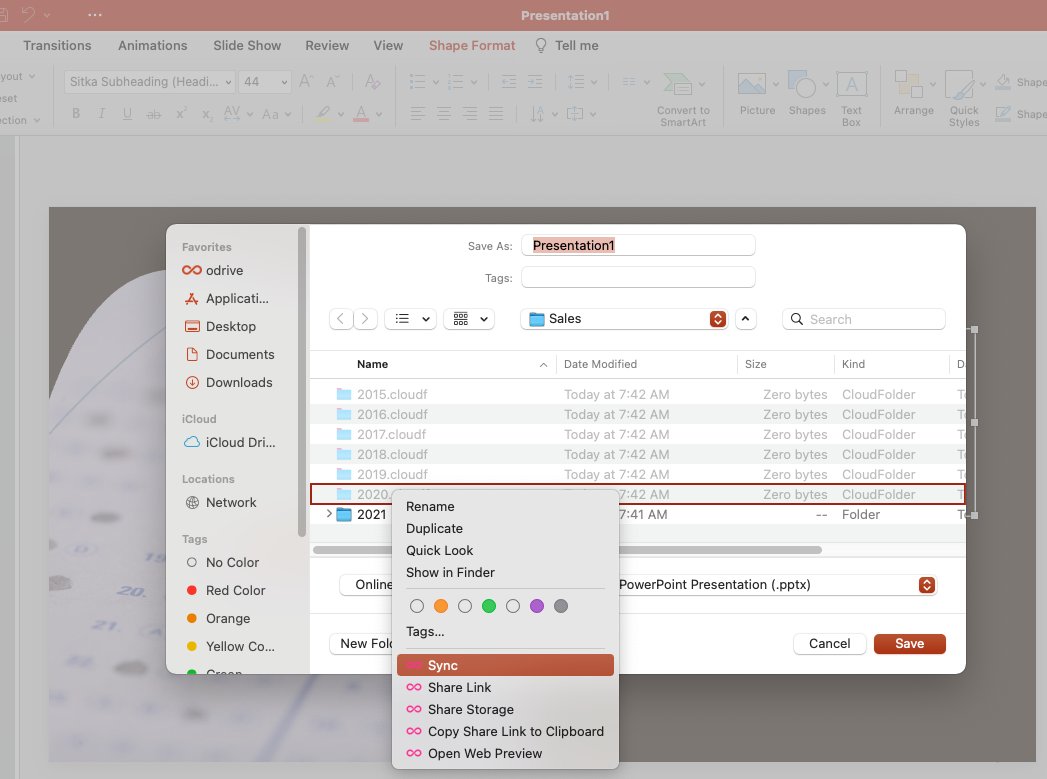Click Justify text icon in ribbon

495,113
